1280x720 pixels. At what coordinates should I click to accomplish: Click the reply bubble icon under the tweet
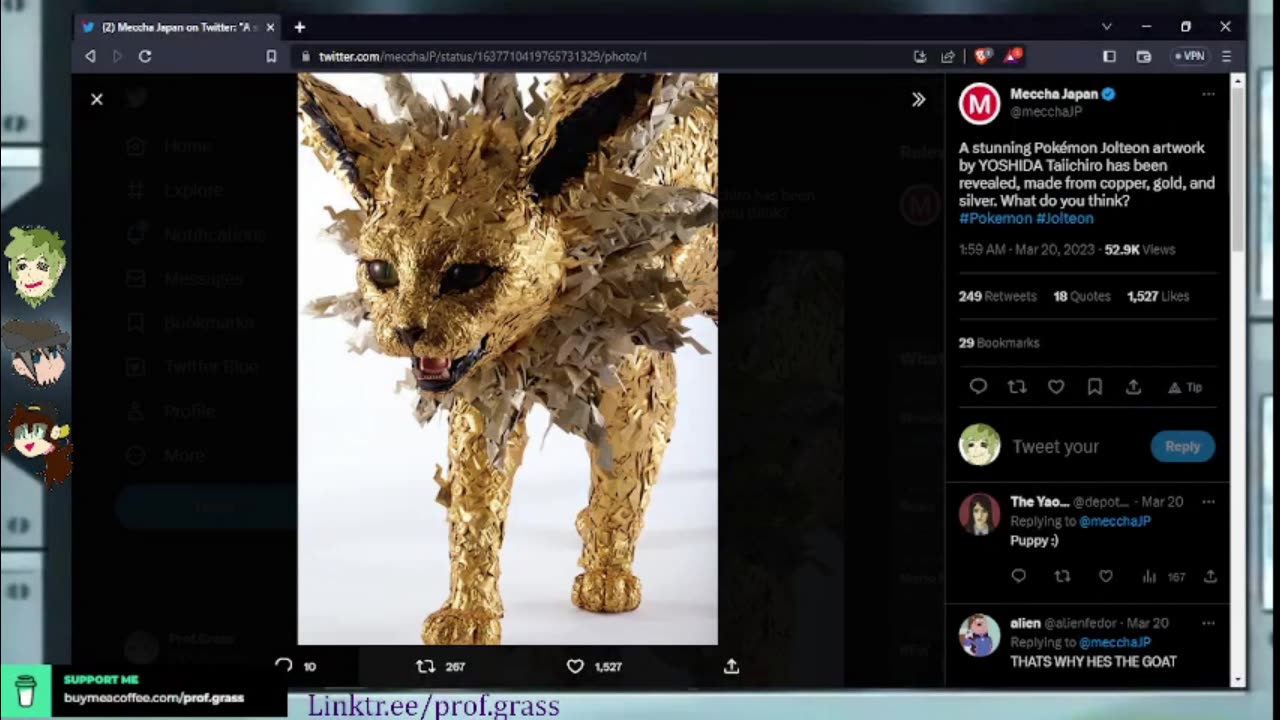(x=978, y=387)
